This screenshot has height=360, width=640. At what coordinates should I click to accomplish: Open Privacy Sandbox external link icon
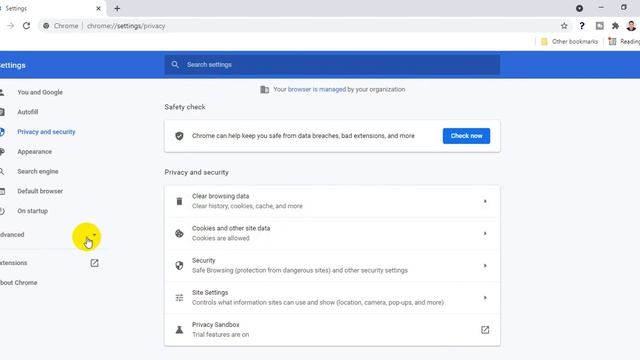pos(485,330)
